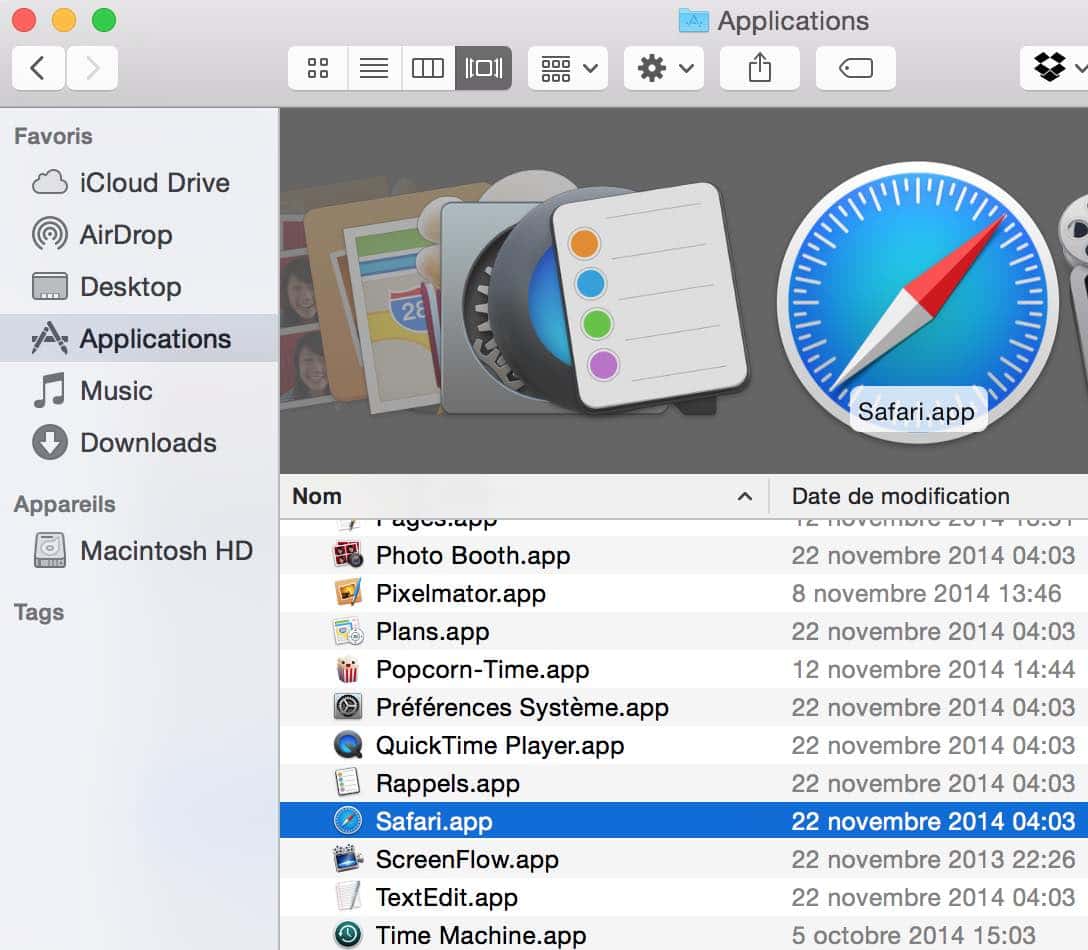The image size is (1088, 950).
Task: Click the 5 octobre 2014 15:03 date
Action: point(914,935)
